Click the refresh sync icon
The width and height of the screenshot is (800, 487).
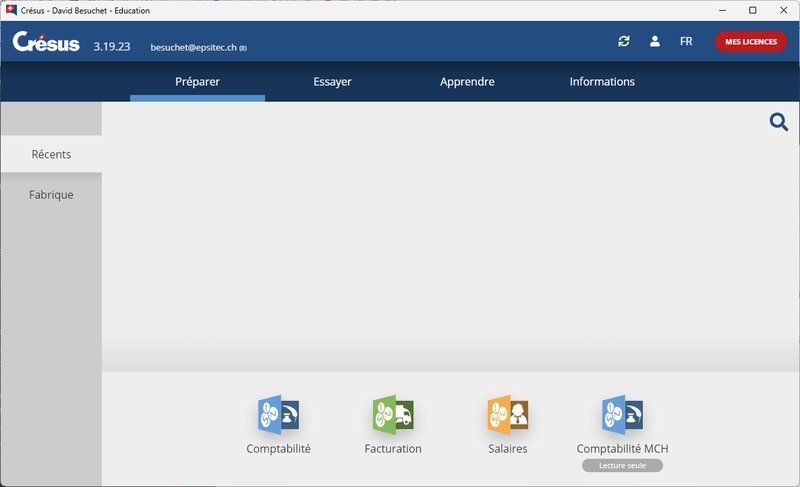point(623,41)
